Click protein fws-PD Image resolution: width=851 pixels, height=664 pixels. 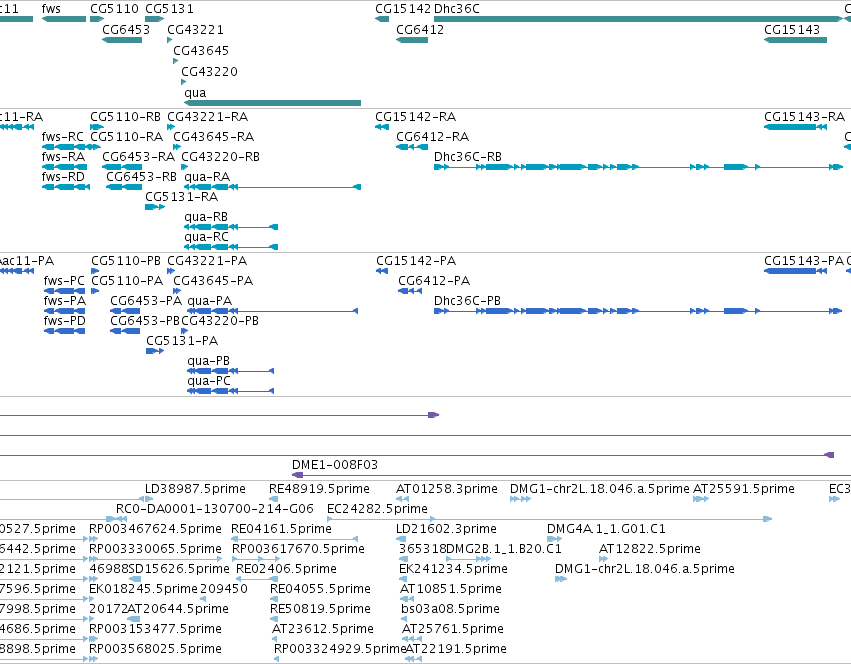tap(64, 331)
